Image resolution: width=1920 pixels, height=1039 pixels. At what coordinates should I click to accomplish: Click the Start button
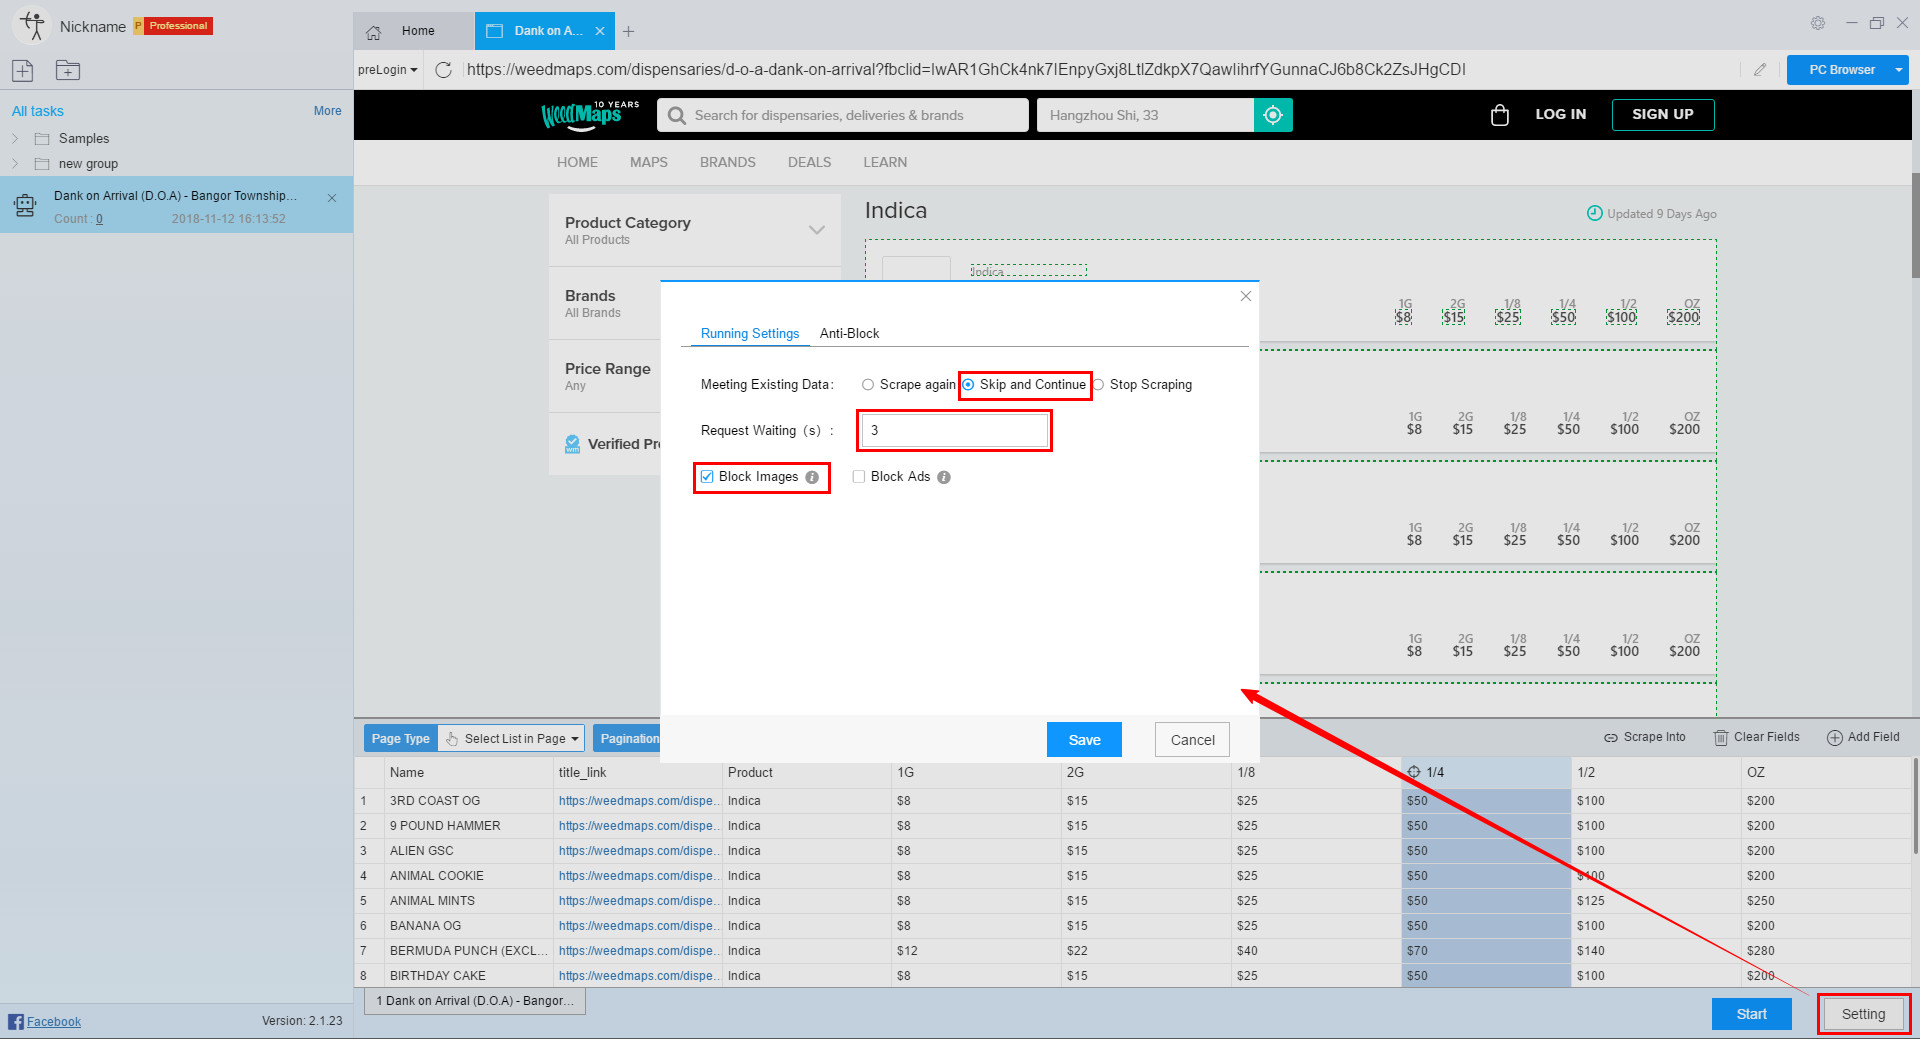pyautogui.click(x=1751, y=1014)
